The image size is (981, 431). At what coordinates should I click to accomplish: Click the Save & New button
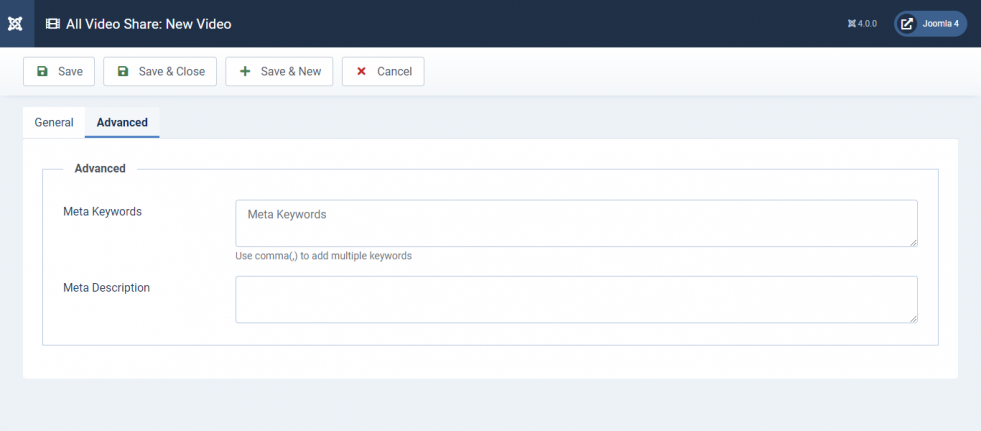(x=279, y=71)
